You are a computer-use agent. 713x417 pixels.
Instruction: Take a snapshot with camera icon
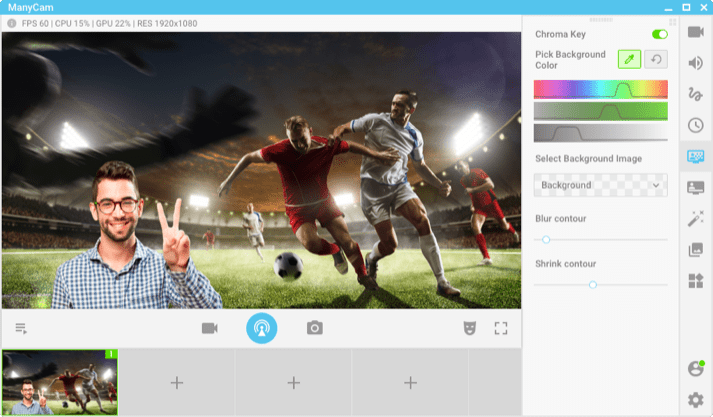pos(315,327)
